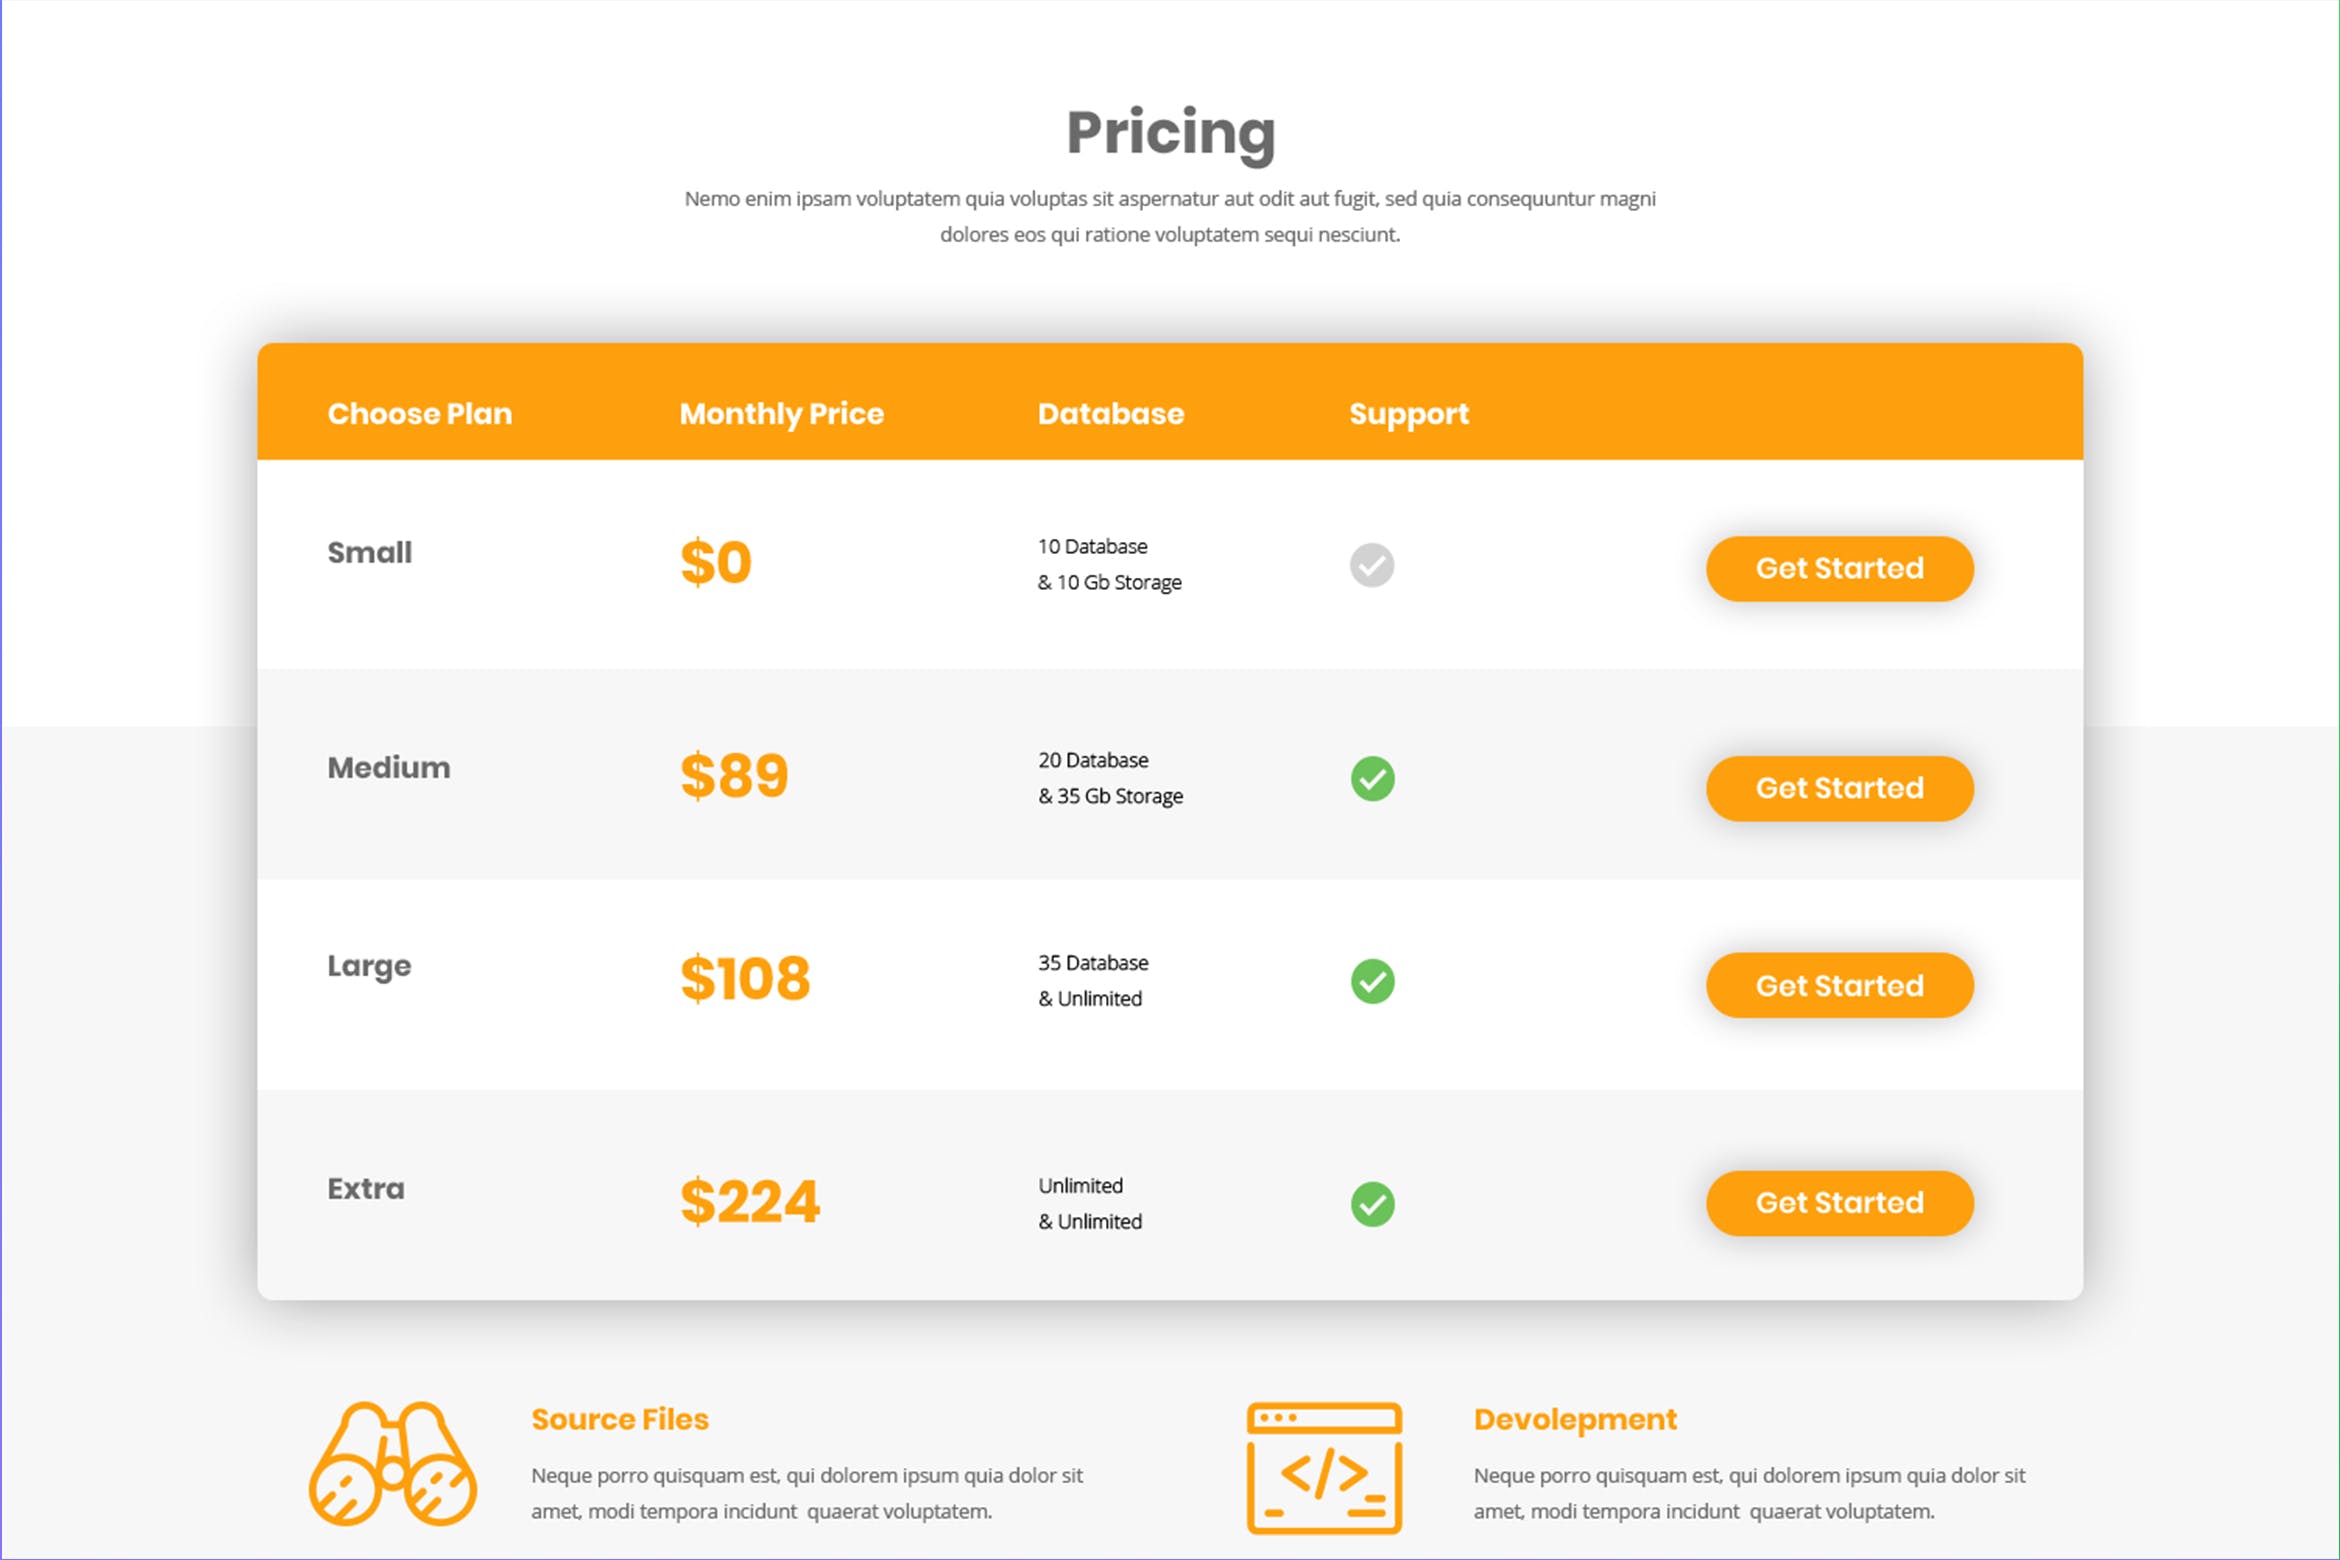Screen dimensions: 2340x1560
Task: Click the green checkmark for Medium support
Action: (x=1372, y=778)
